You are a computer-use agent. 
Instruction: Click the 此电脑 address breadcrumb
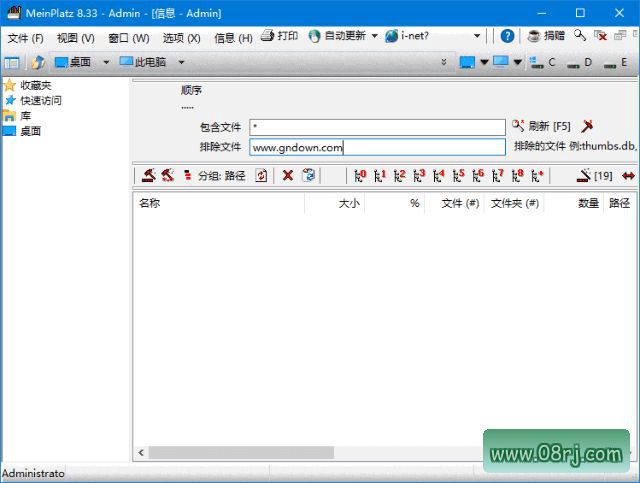142,62
